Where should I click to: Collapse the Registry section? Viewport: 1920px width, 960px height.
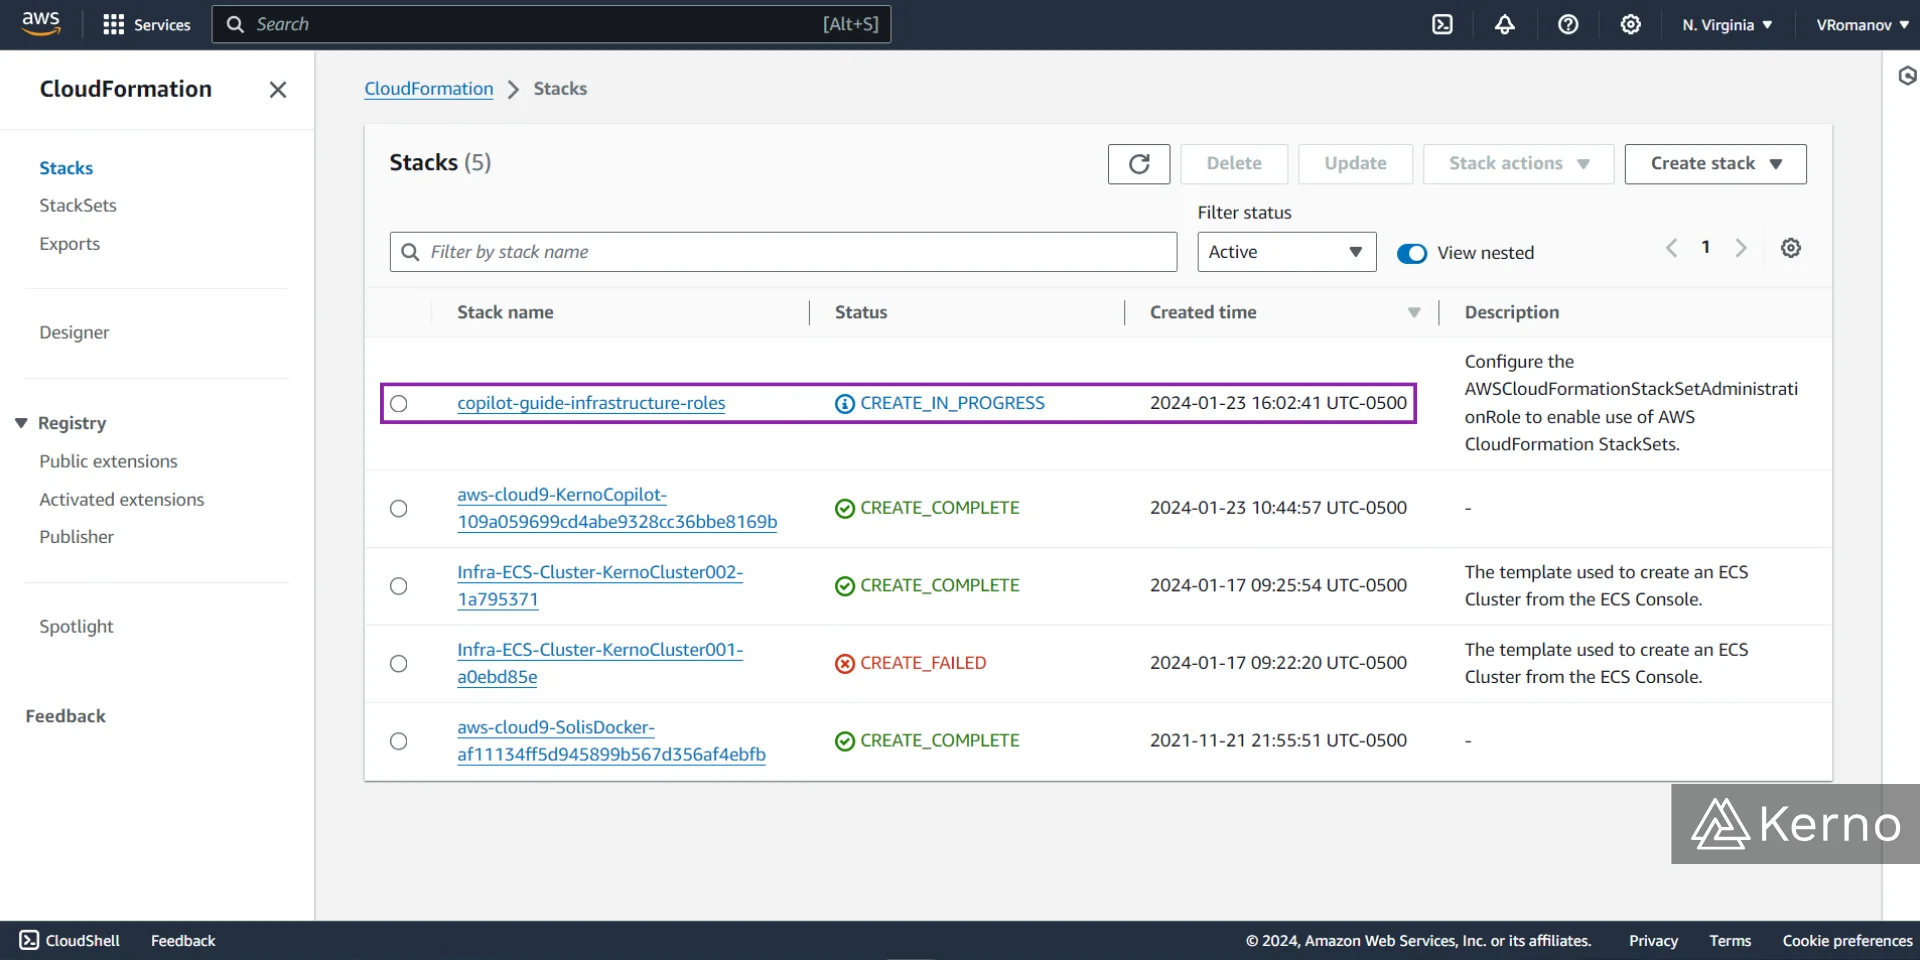(x=21, y=423)
